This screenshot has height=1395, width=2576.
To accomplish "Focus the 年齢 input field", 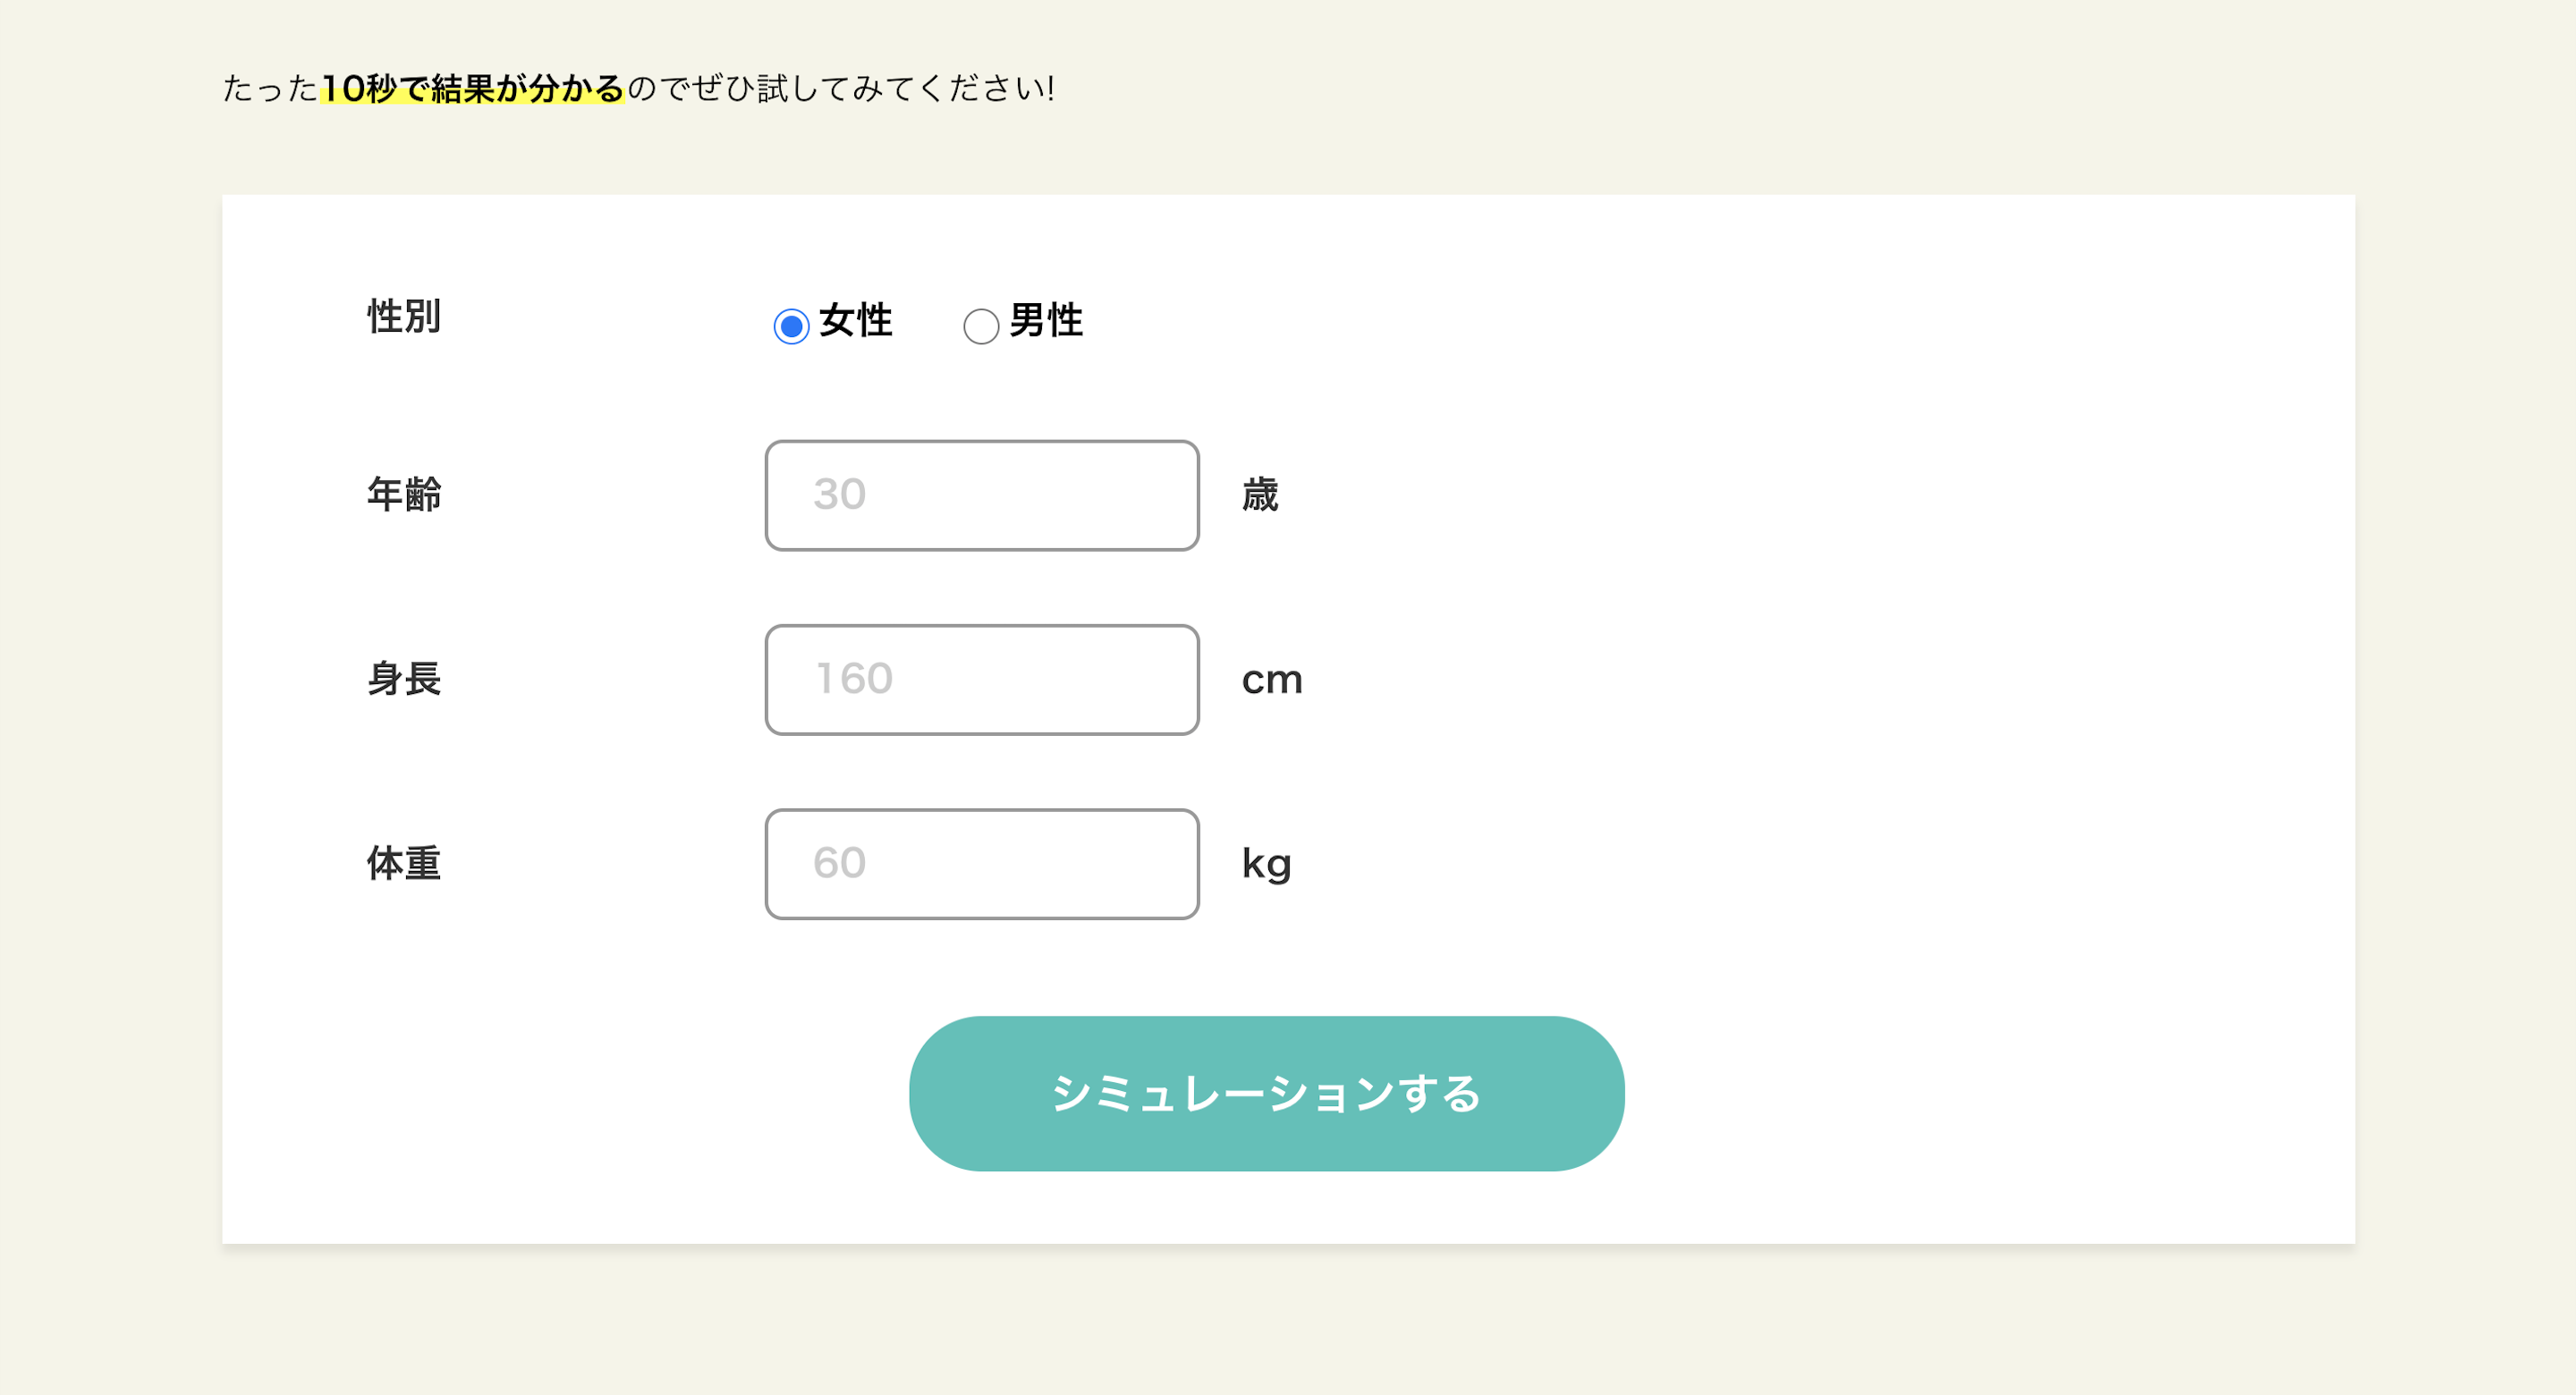I will (x=982, y=495).
